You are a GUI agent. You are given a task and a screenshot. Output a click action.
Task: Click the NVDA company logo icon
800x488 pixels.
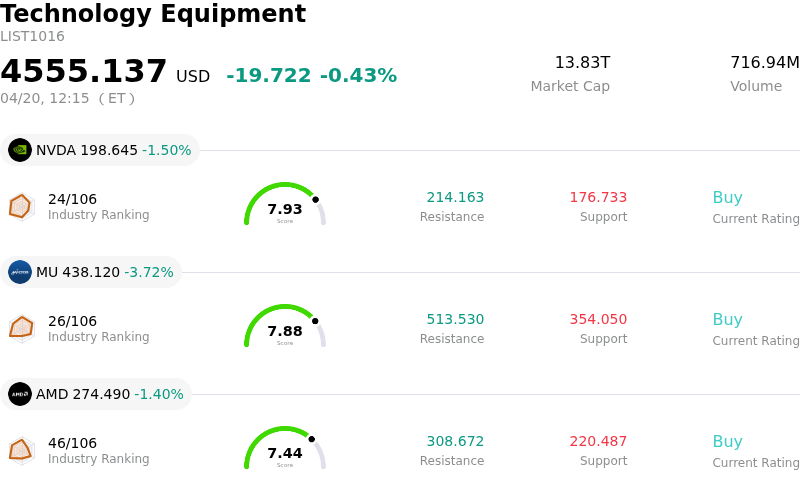pyautogui.click(x=20, y=150)
